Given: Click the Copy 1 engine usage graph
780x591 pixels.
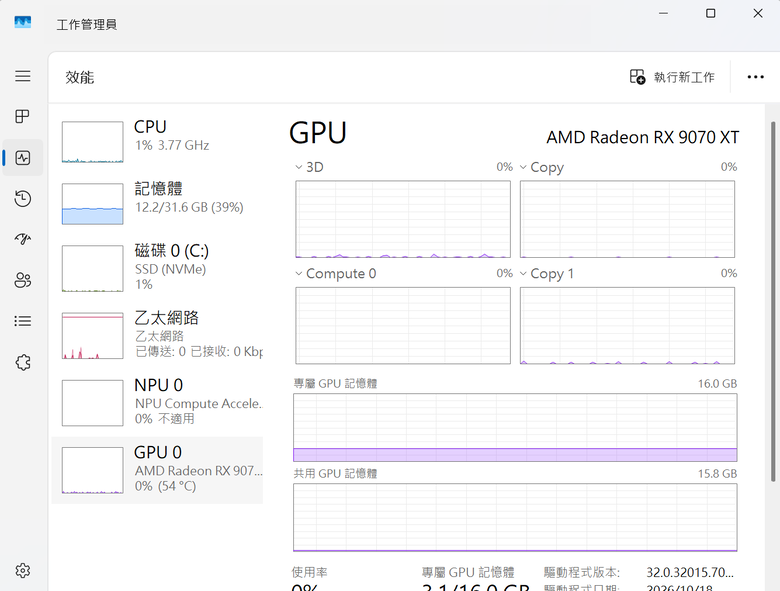Looking at the screenshot, I should (627, 325).
